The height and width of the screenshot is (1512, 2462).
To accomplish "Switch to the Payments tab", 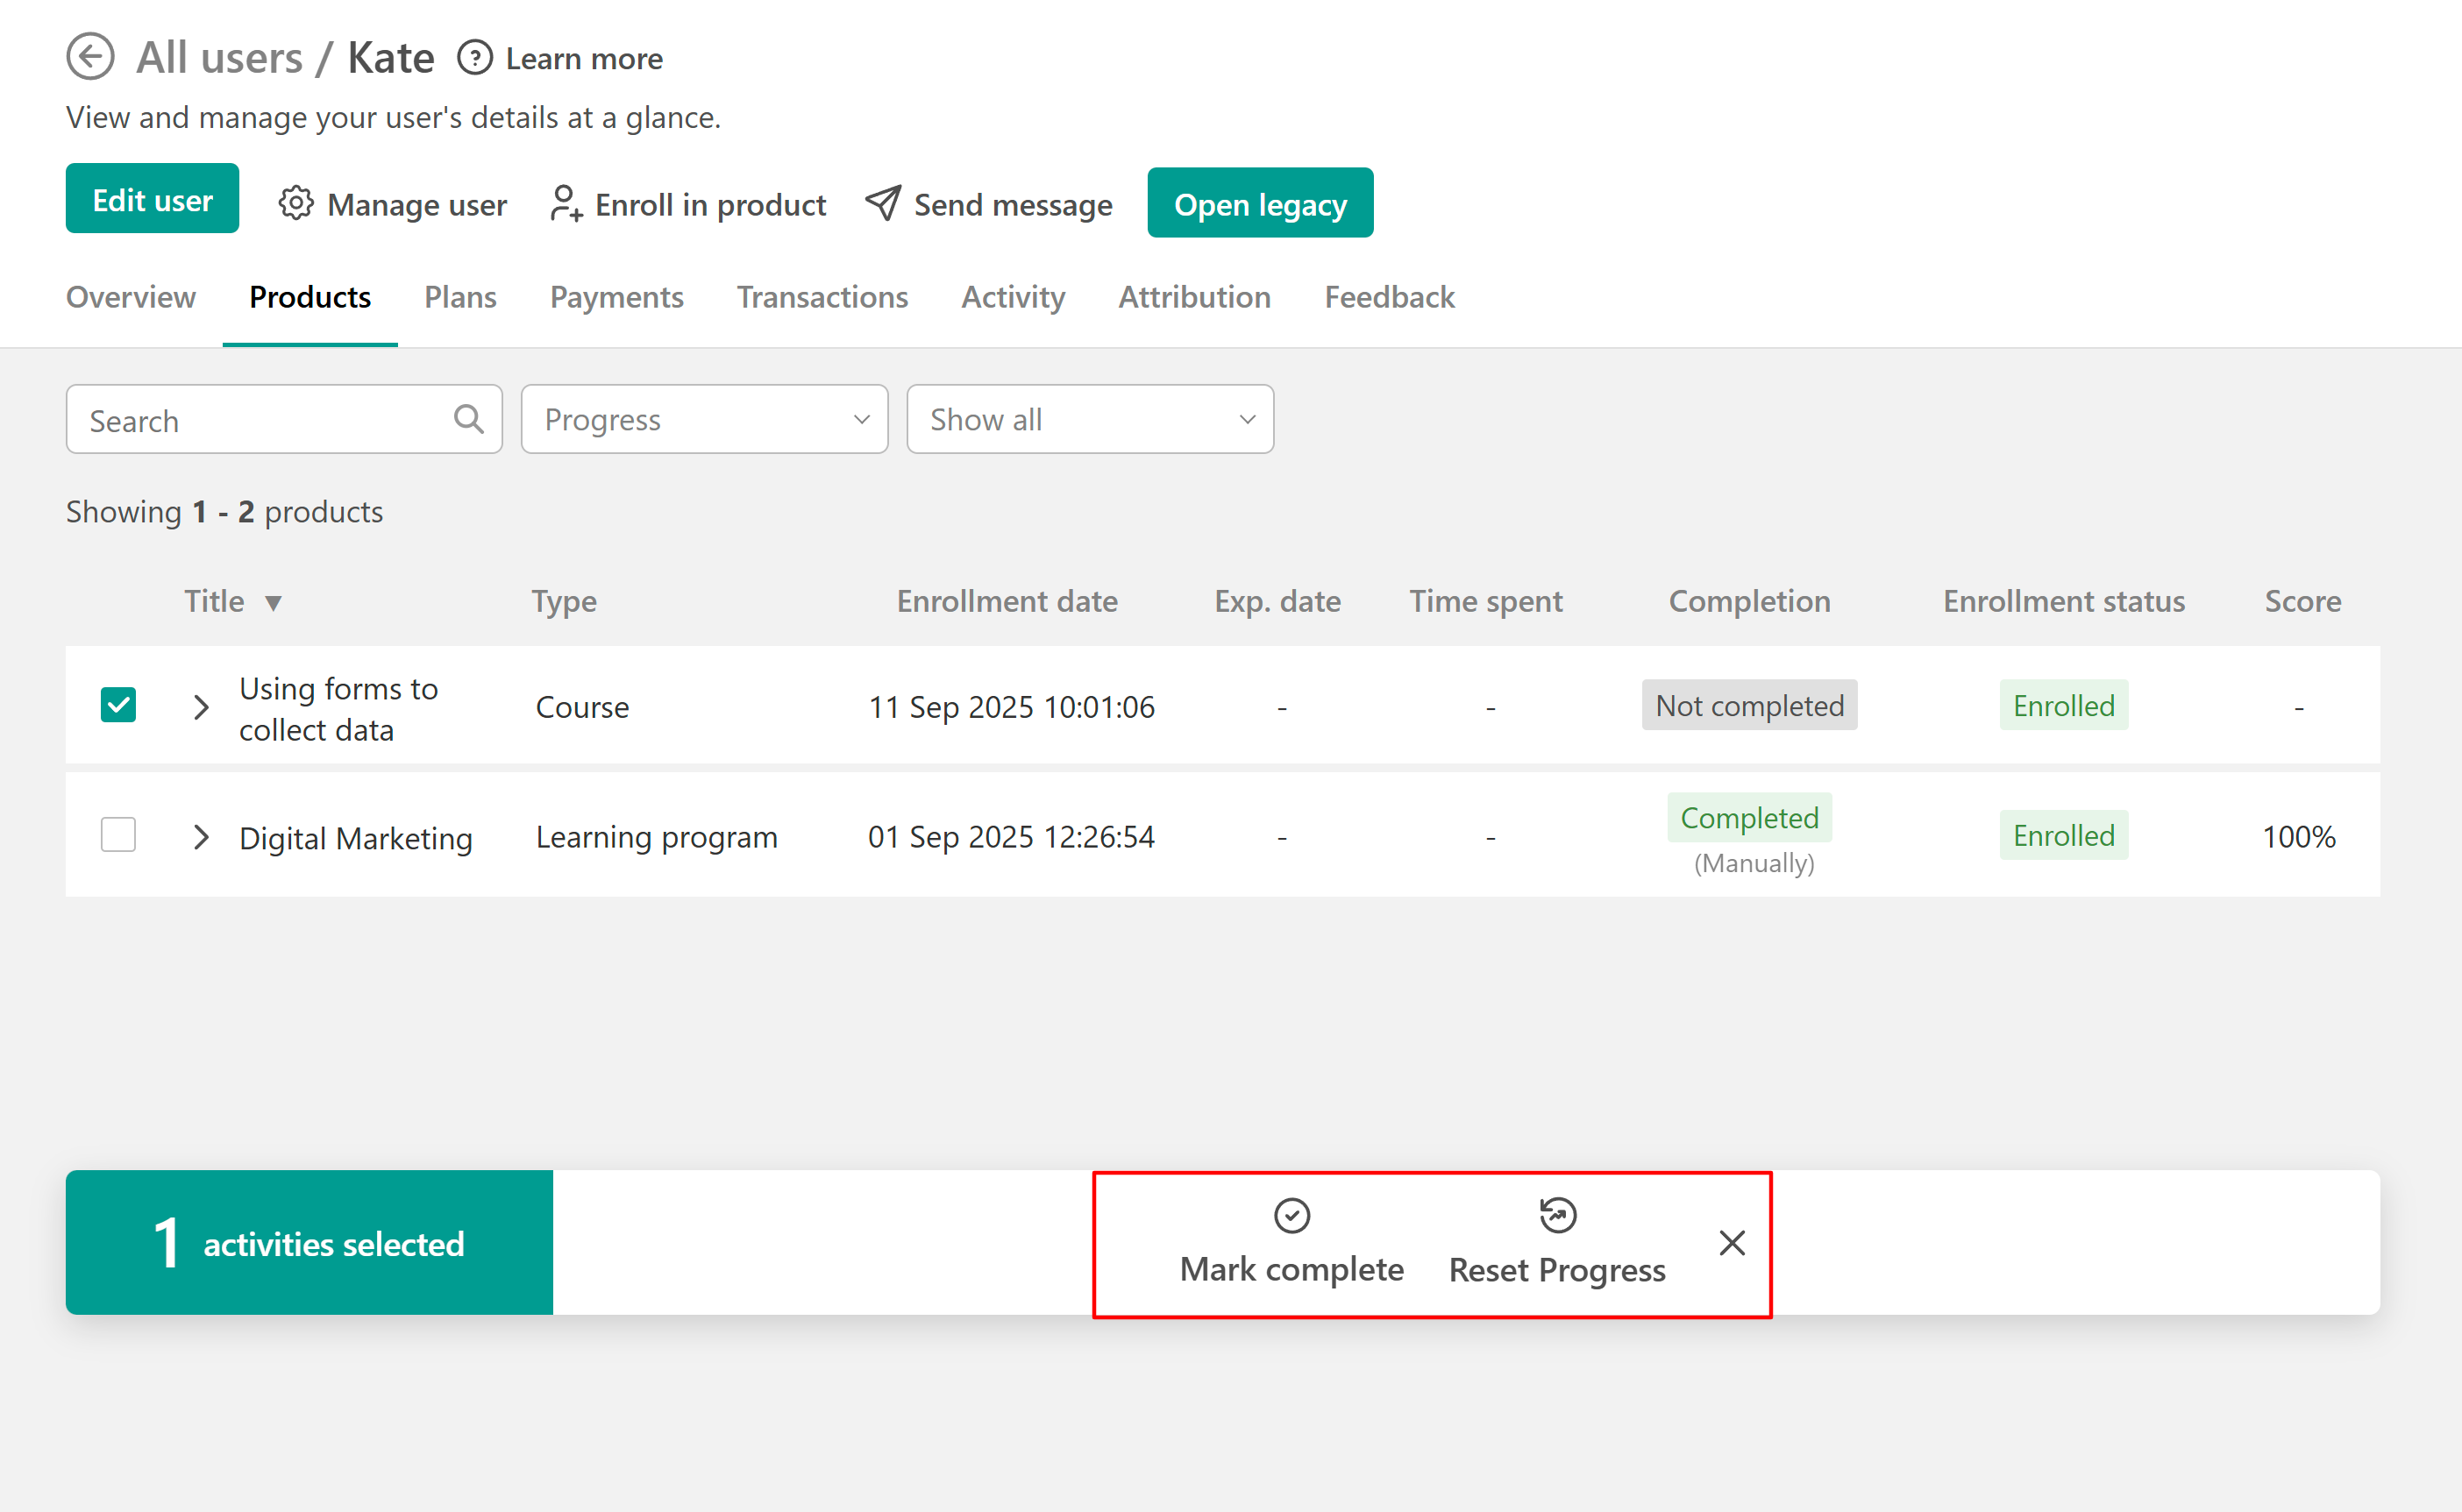I will click(x=616, y=297).
